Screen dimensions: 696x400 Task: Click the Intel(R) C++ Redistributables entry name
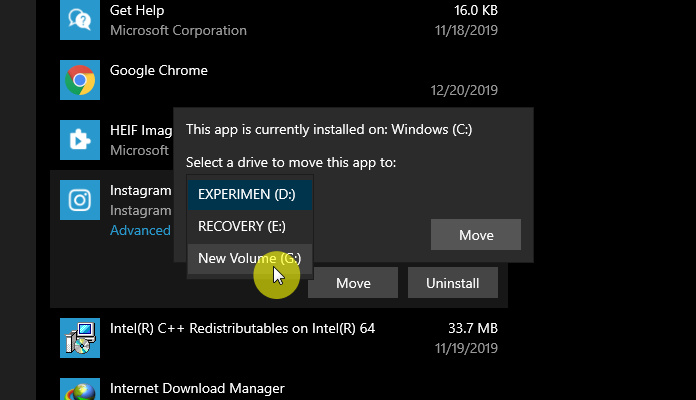242,329
